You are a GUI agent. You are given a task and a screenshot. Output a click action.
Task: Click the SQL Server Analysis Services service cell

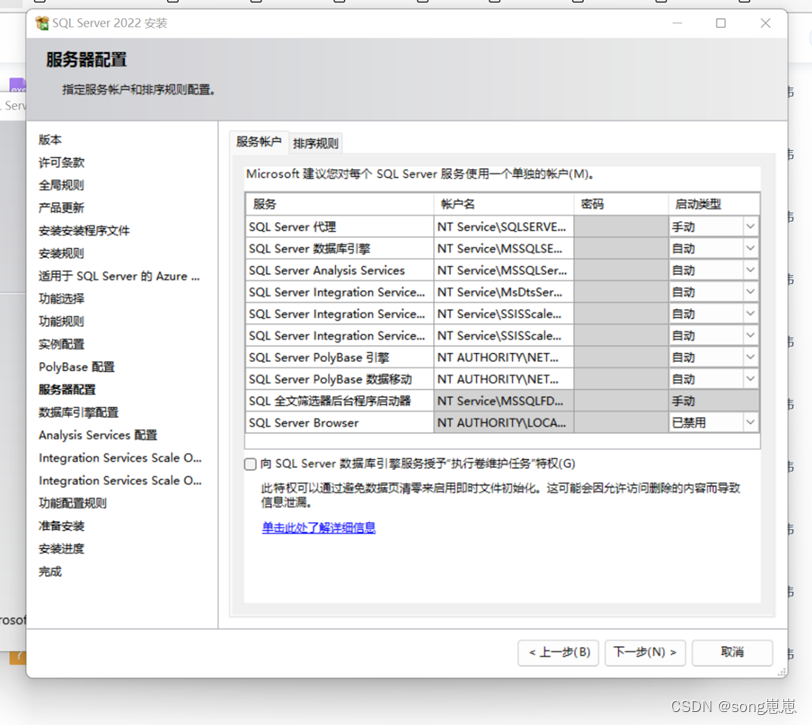(x=340, y=270)
